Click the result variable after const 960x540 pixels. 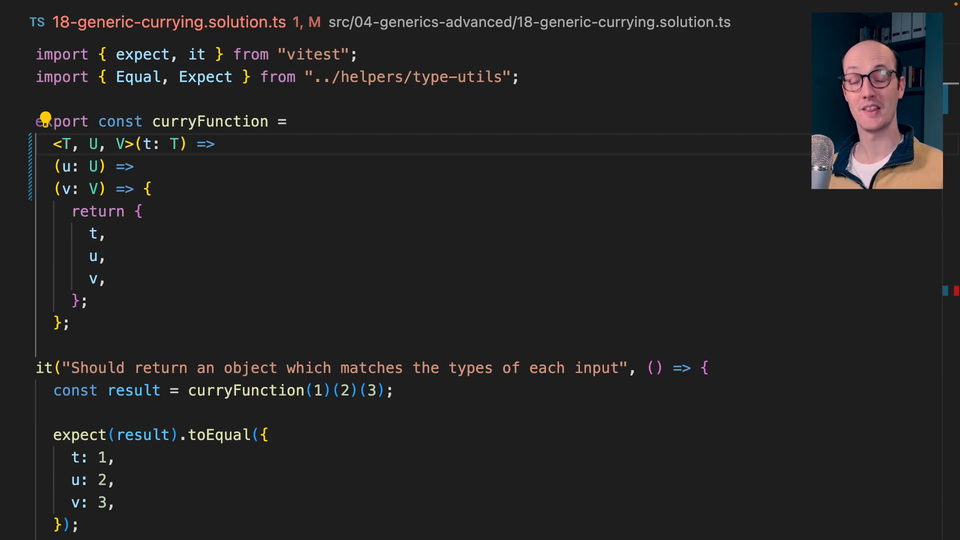pos(134,390)
